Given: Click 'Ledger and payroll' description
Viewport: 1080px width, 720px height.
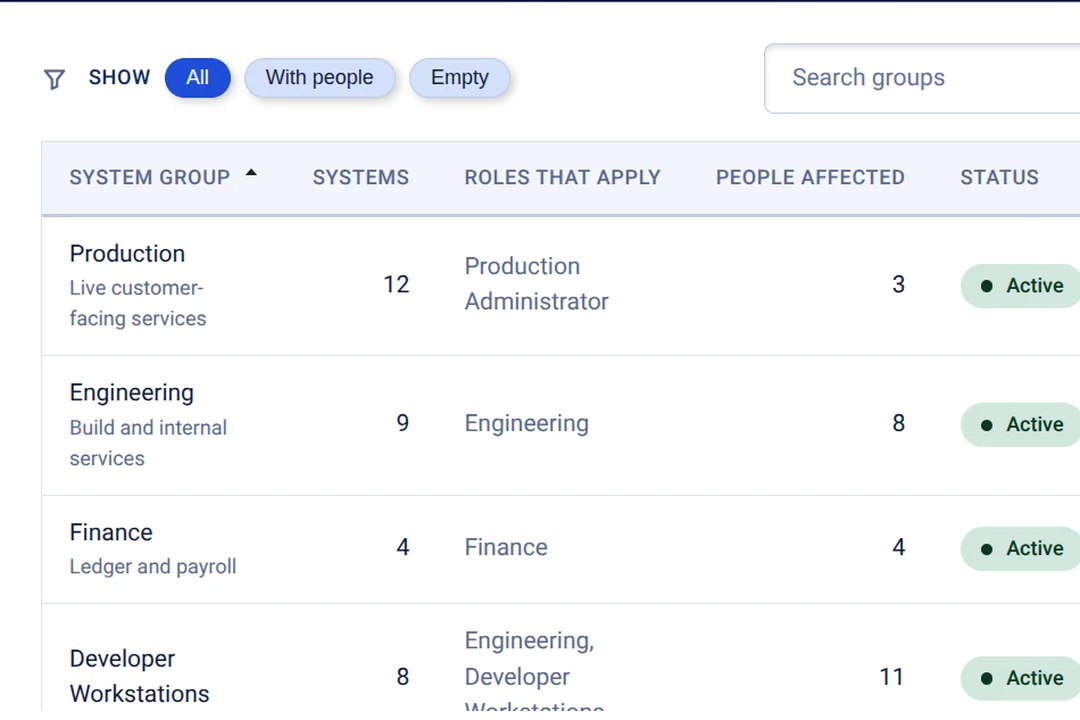Looking at the screenshot, I should 153,566.
